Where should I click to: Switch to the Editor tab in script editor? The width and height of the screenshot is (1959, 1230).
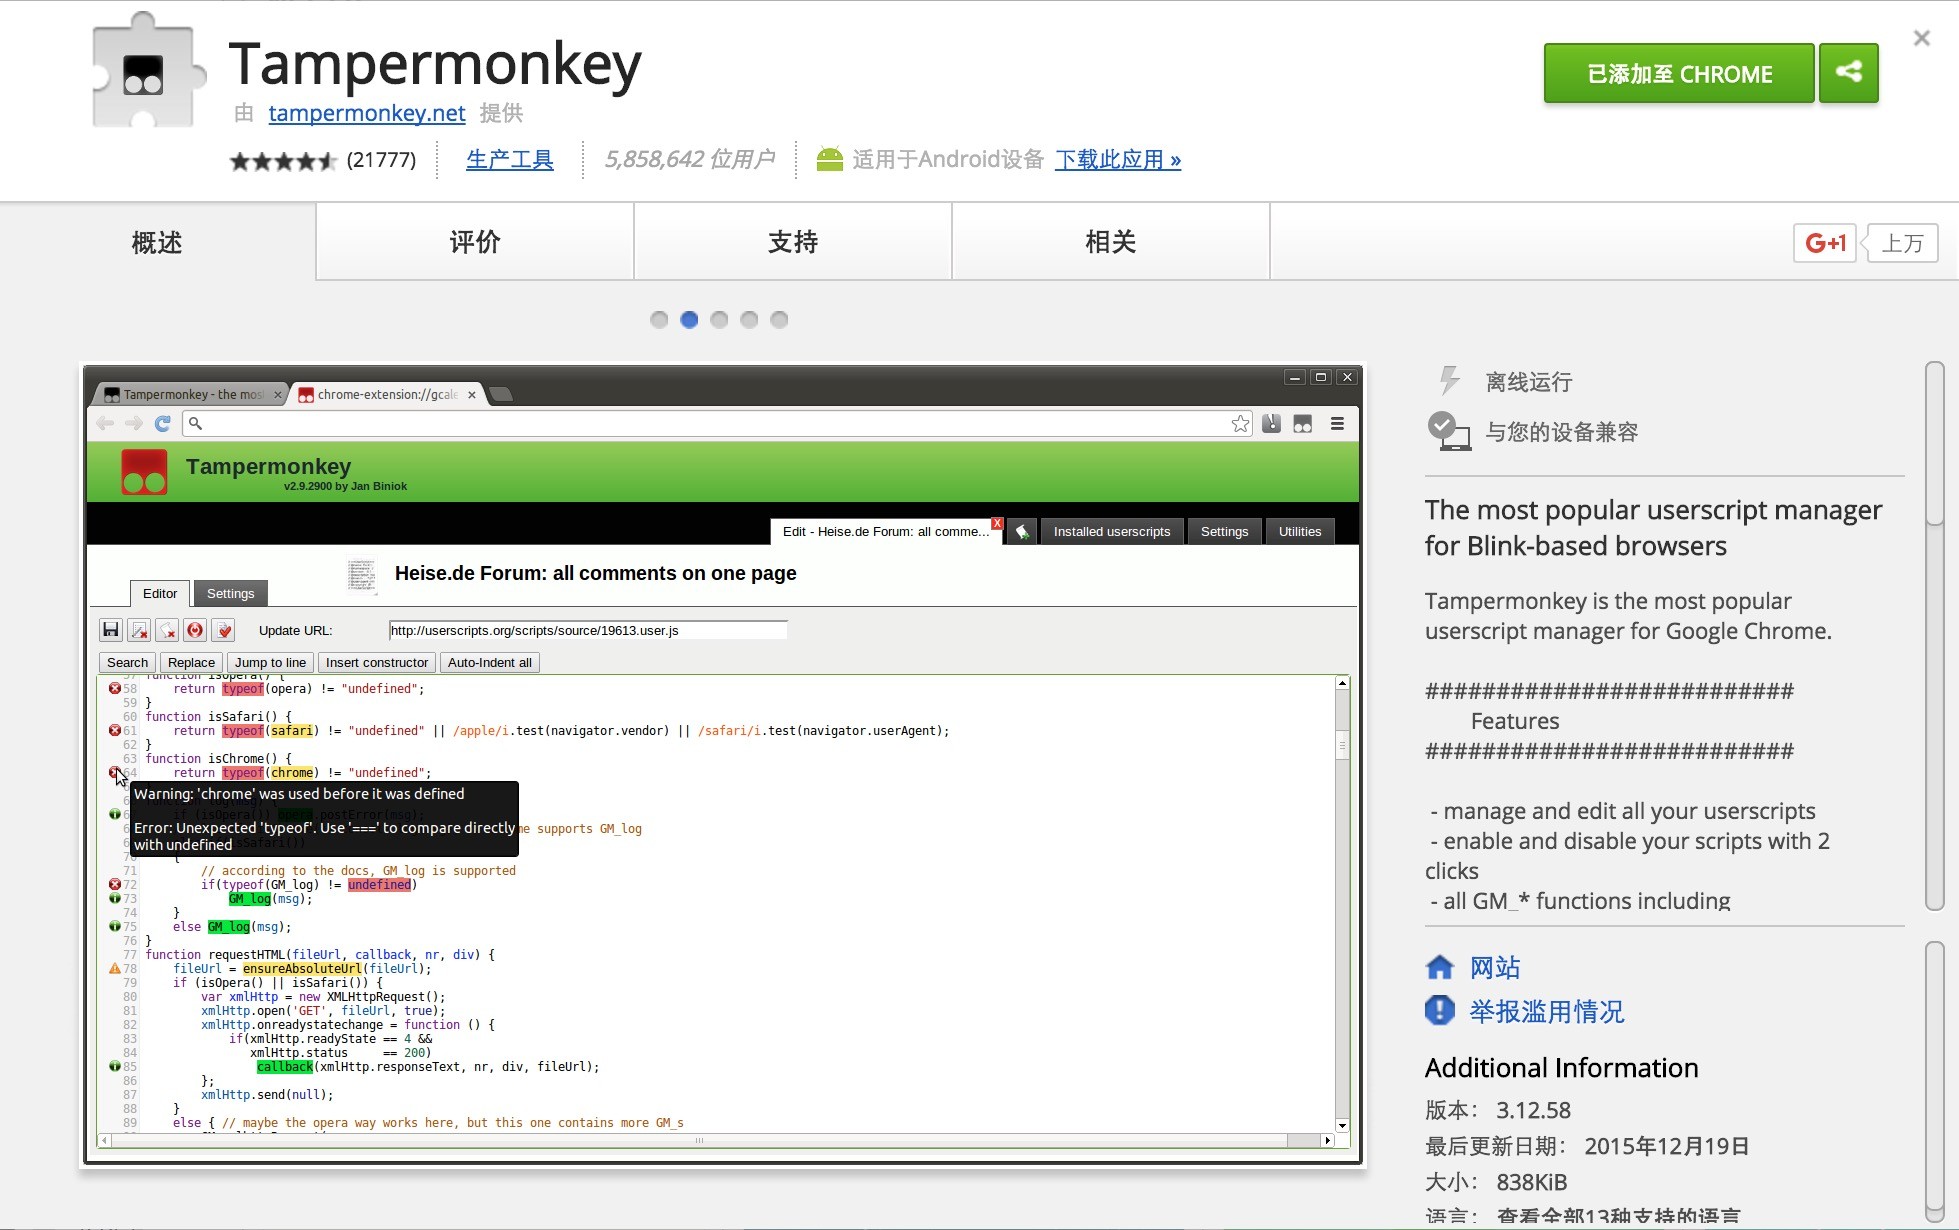(159, 592)
